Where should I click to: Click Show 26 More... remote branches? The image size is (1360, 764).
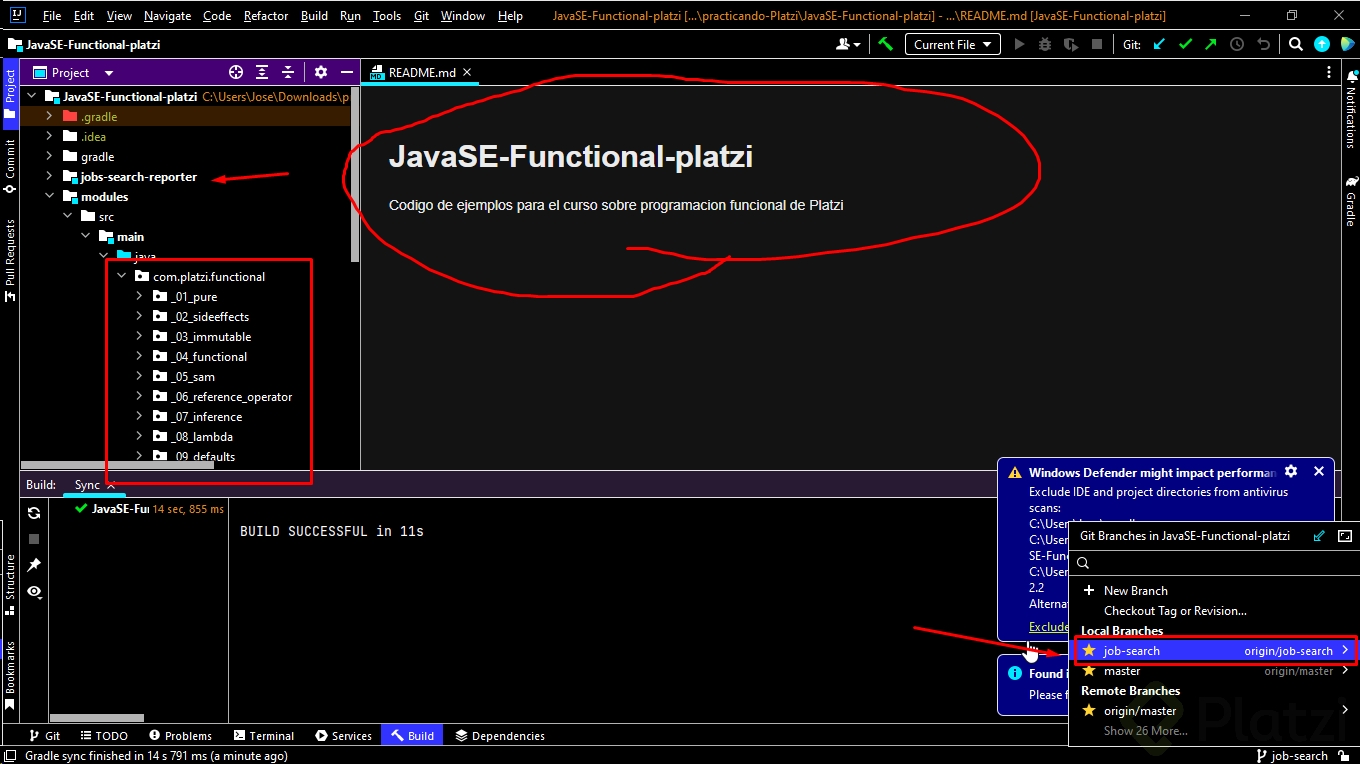click(1145, 731)
